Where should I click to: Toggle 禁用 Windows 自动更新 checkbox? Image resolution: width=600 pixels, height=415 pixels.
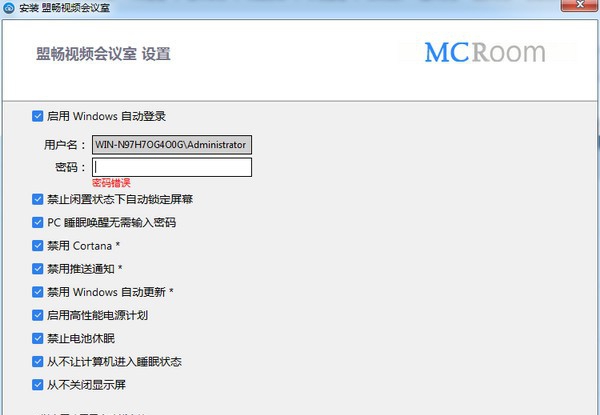click(38, 292)
